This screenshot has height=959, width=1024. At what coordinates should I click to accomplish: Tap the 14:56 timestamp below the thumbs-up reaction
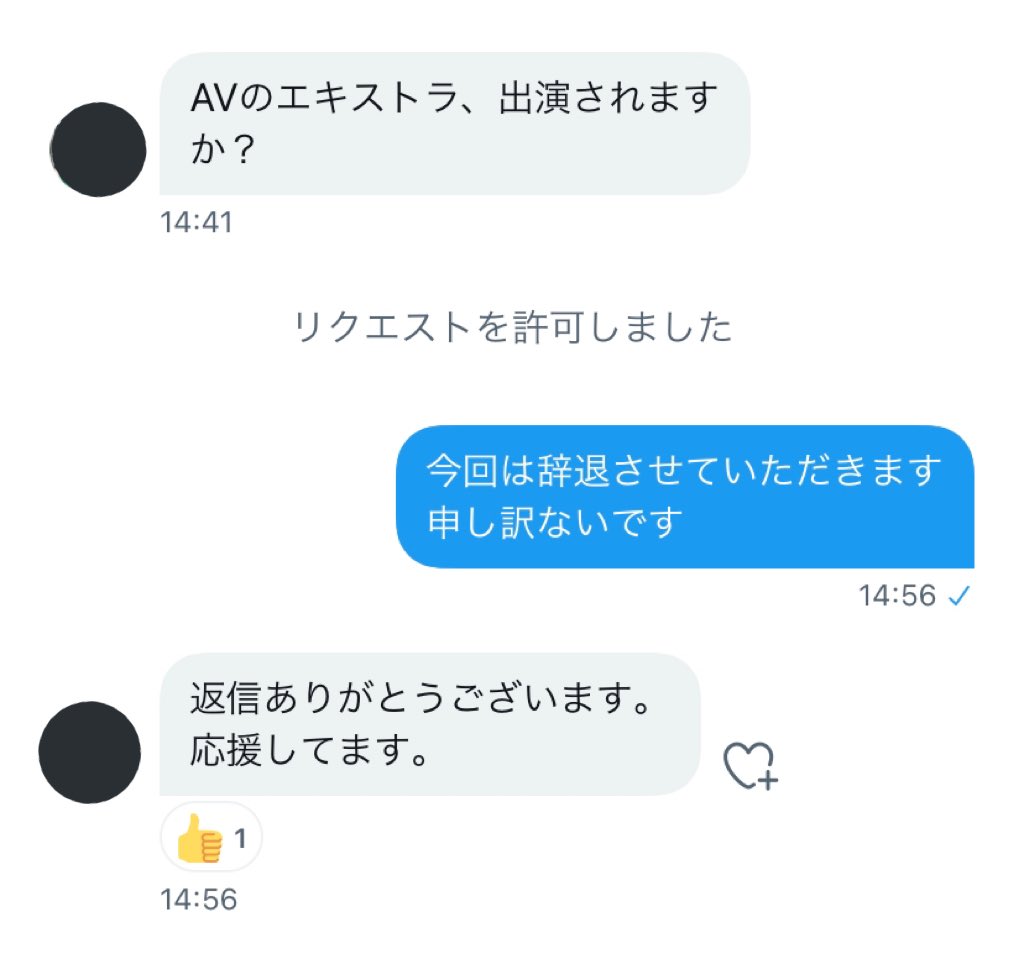199,900
